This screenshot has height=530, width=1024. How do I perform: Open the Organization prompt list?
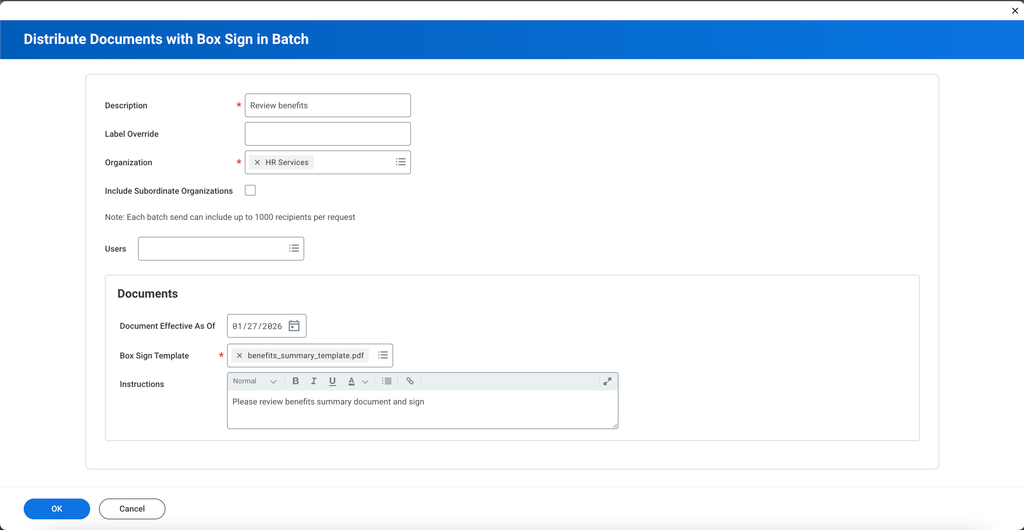[x=400, y=162]
